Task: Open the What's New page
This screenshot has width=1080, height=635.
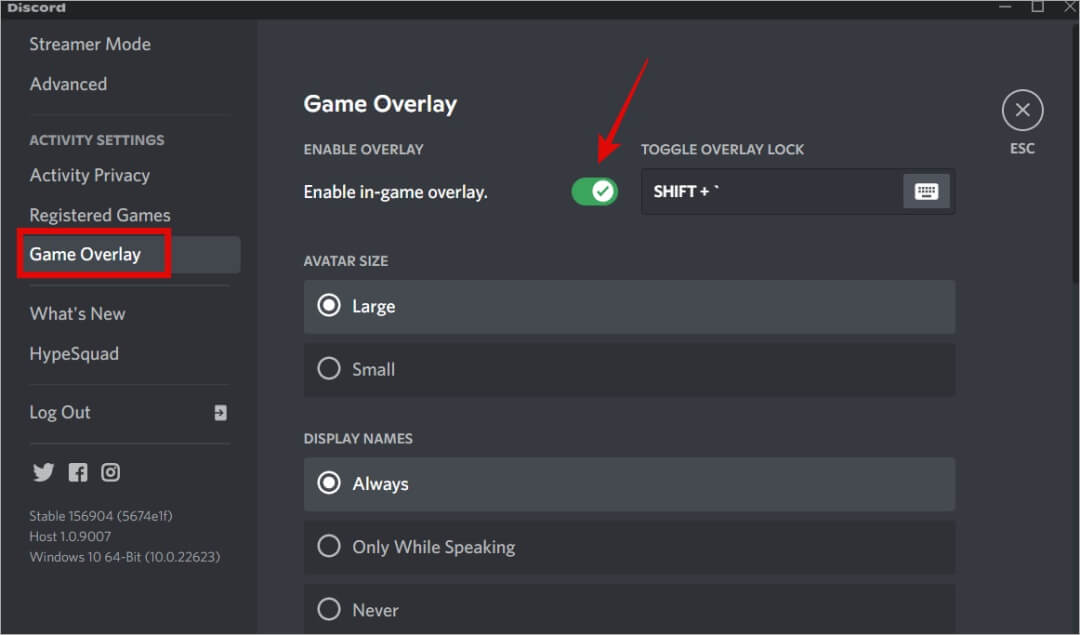Action: tap(77, 314)
